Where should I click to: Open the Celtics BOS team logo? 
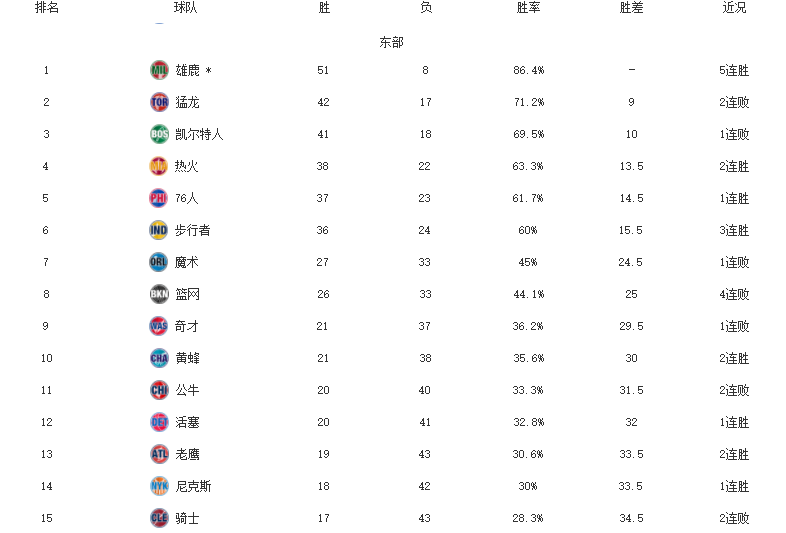coord(159,134)
